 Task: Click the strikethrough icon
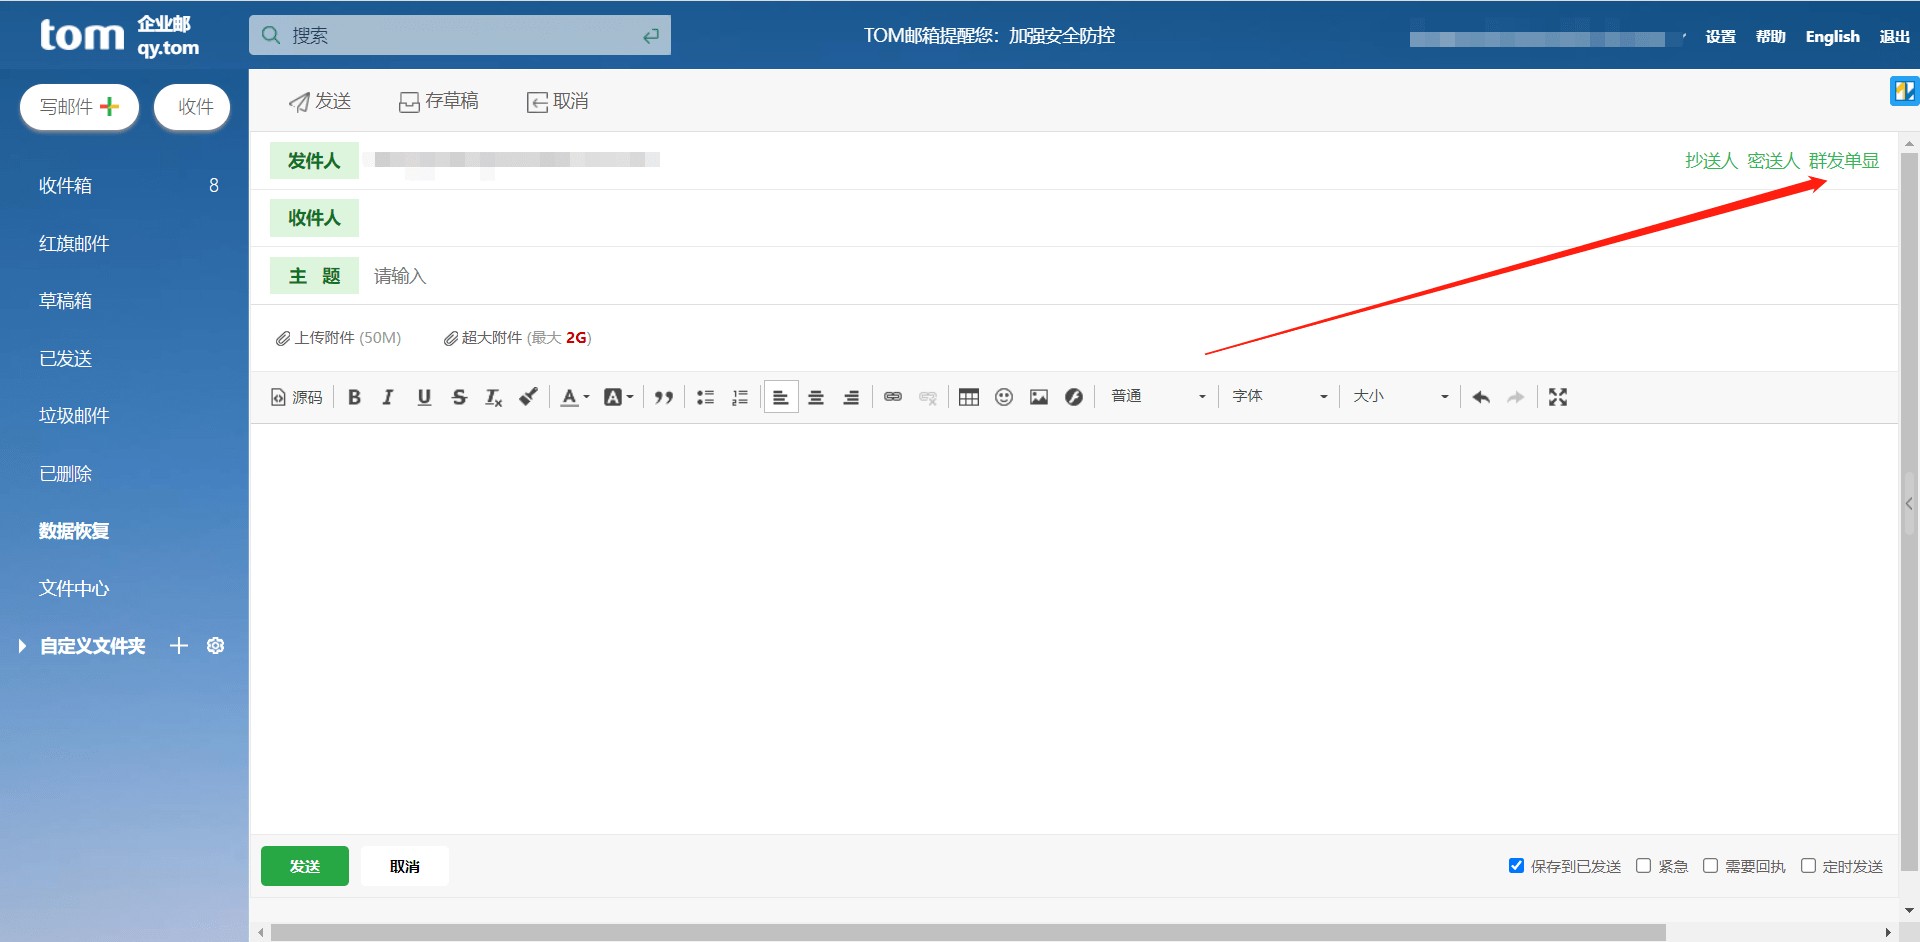click(x=459, y=397)
